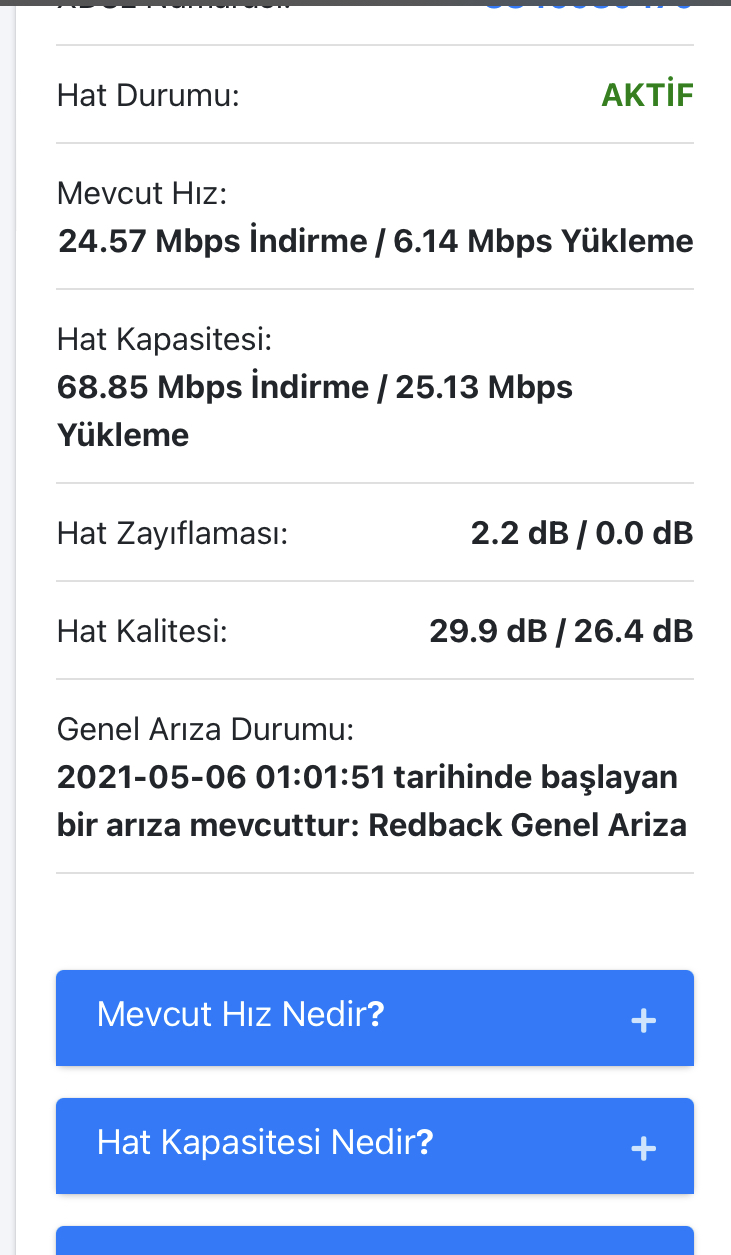The height and width of the screenshot is (1255, 731).
Task: Select the 29.9 dB / 26.4 dB value
Action: coord(560,631)
